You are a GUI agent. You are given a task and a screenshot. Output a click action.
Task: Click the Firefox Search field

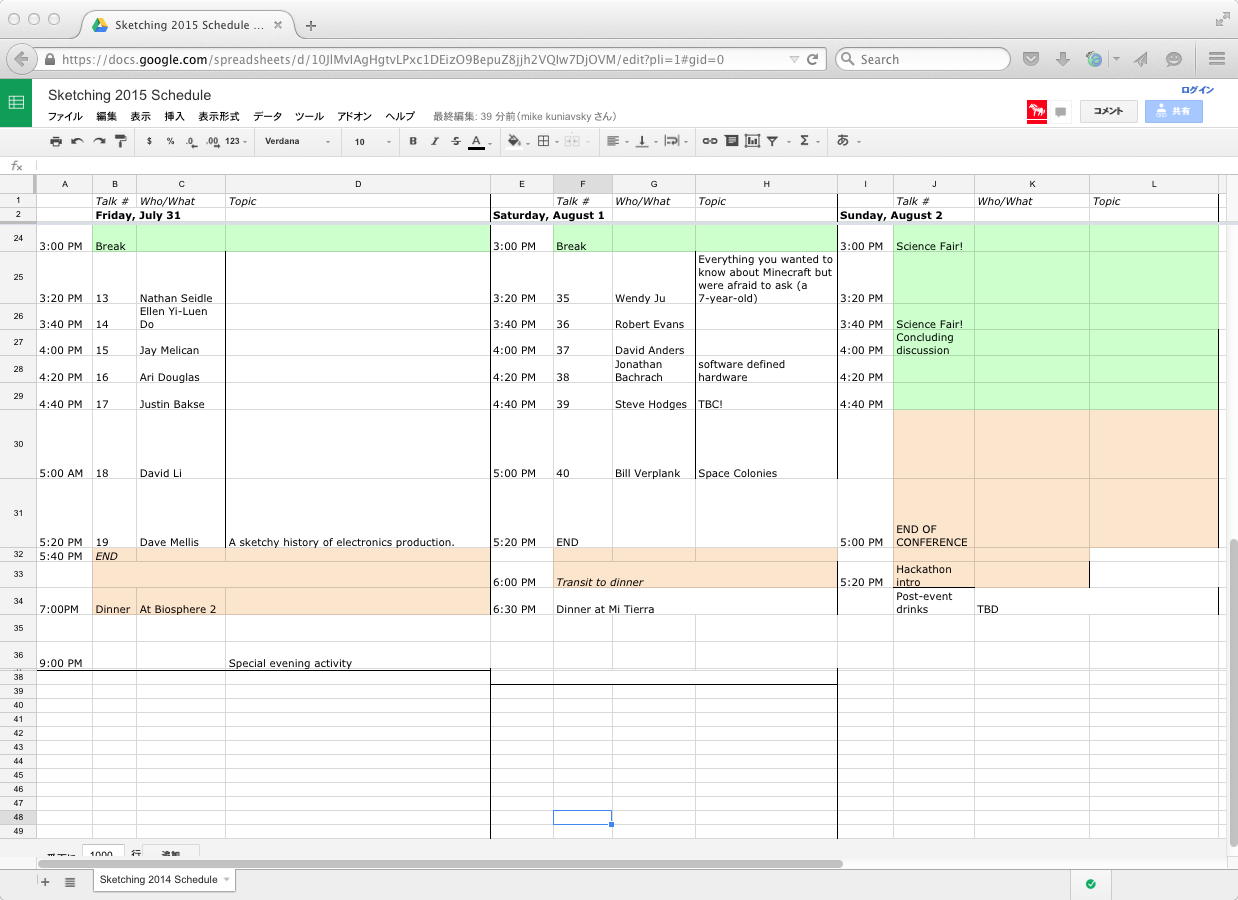922,59
